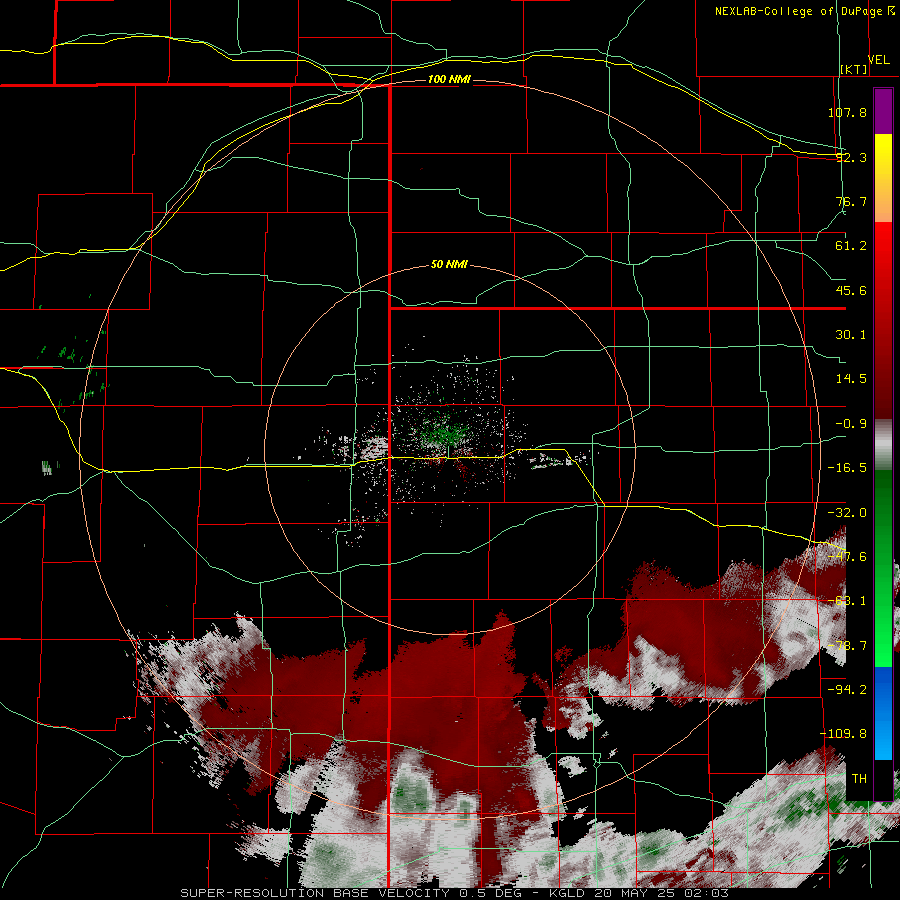Click the 92.3 velocity scale value
900x900 pixels.
click(851, 157)
